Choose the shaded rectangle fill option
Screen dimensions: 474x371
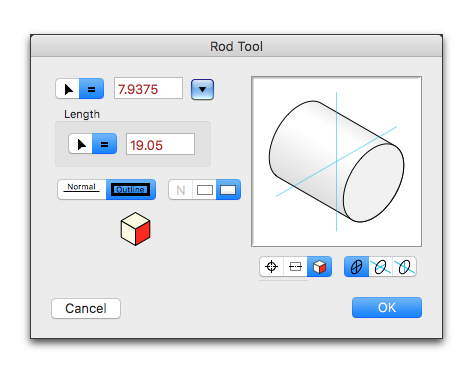[228, 190]
